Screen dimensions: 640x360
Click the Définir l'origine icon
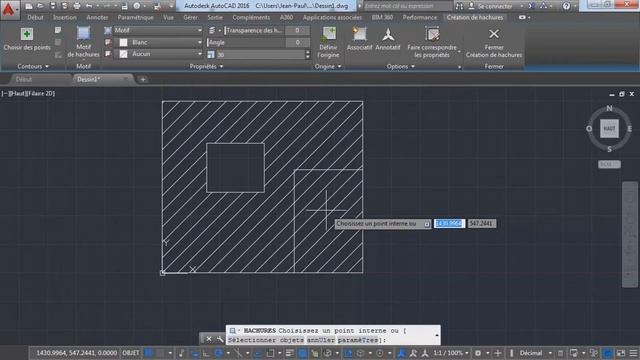click(329, 34)
